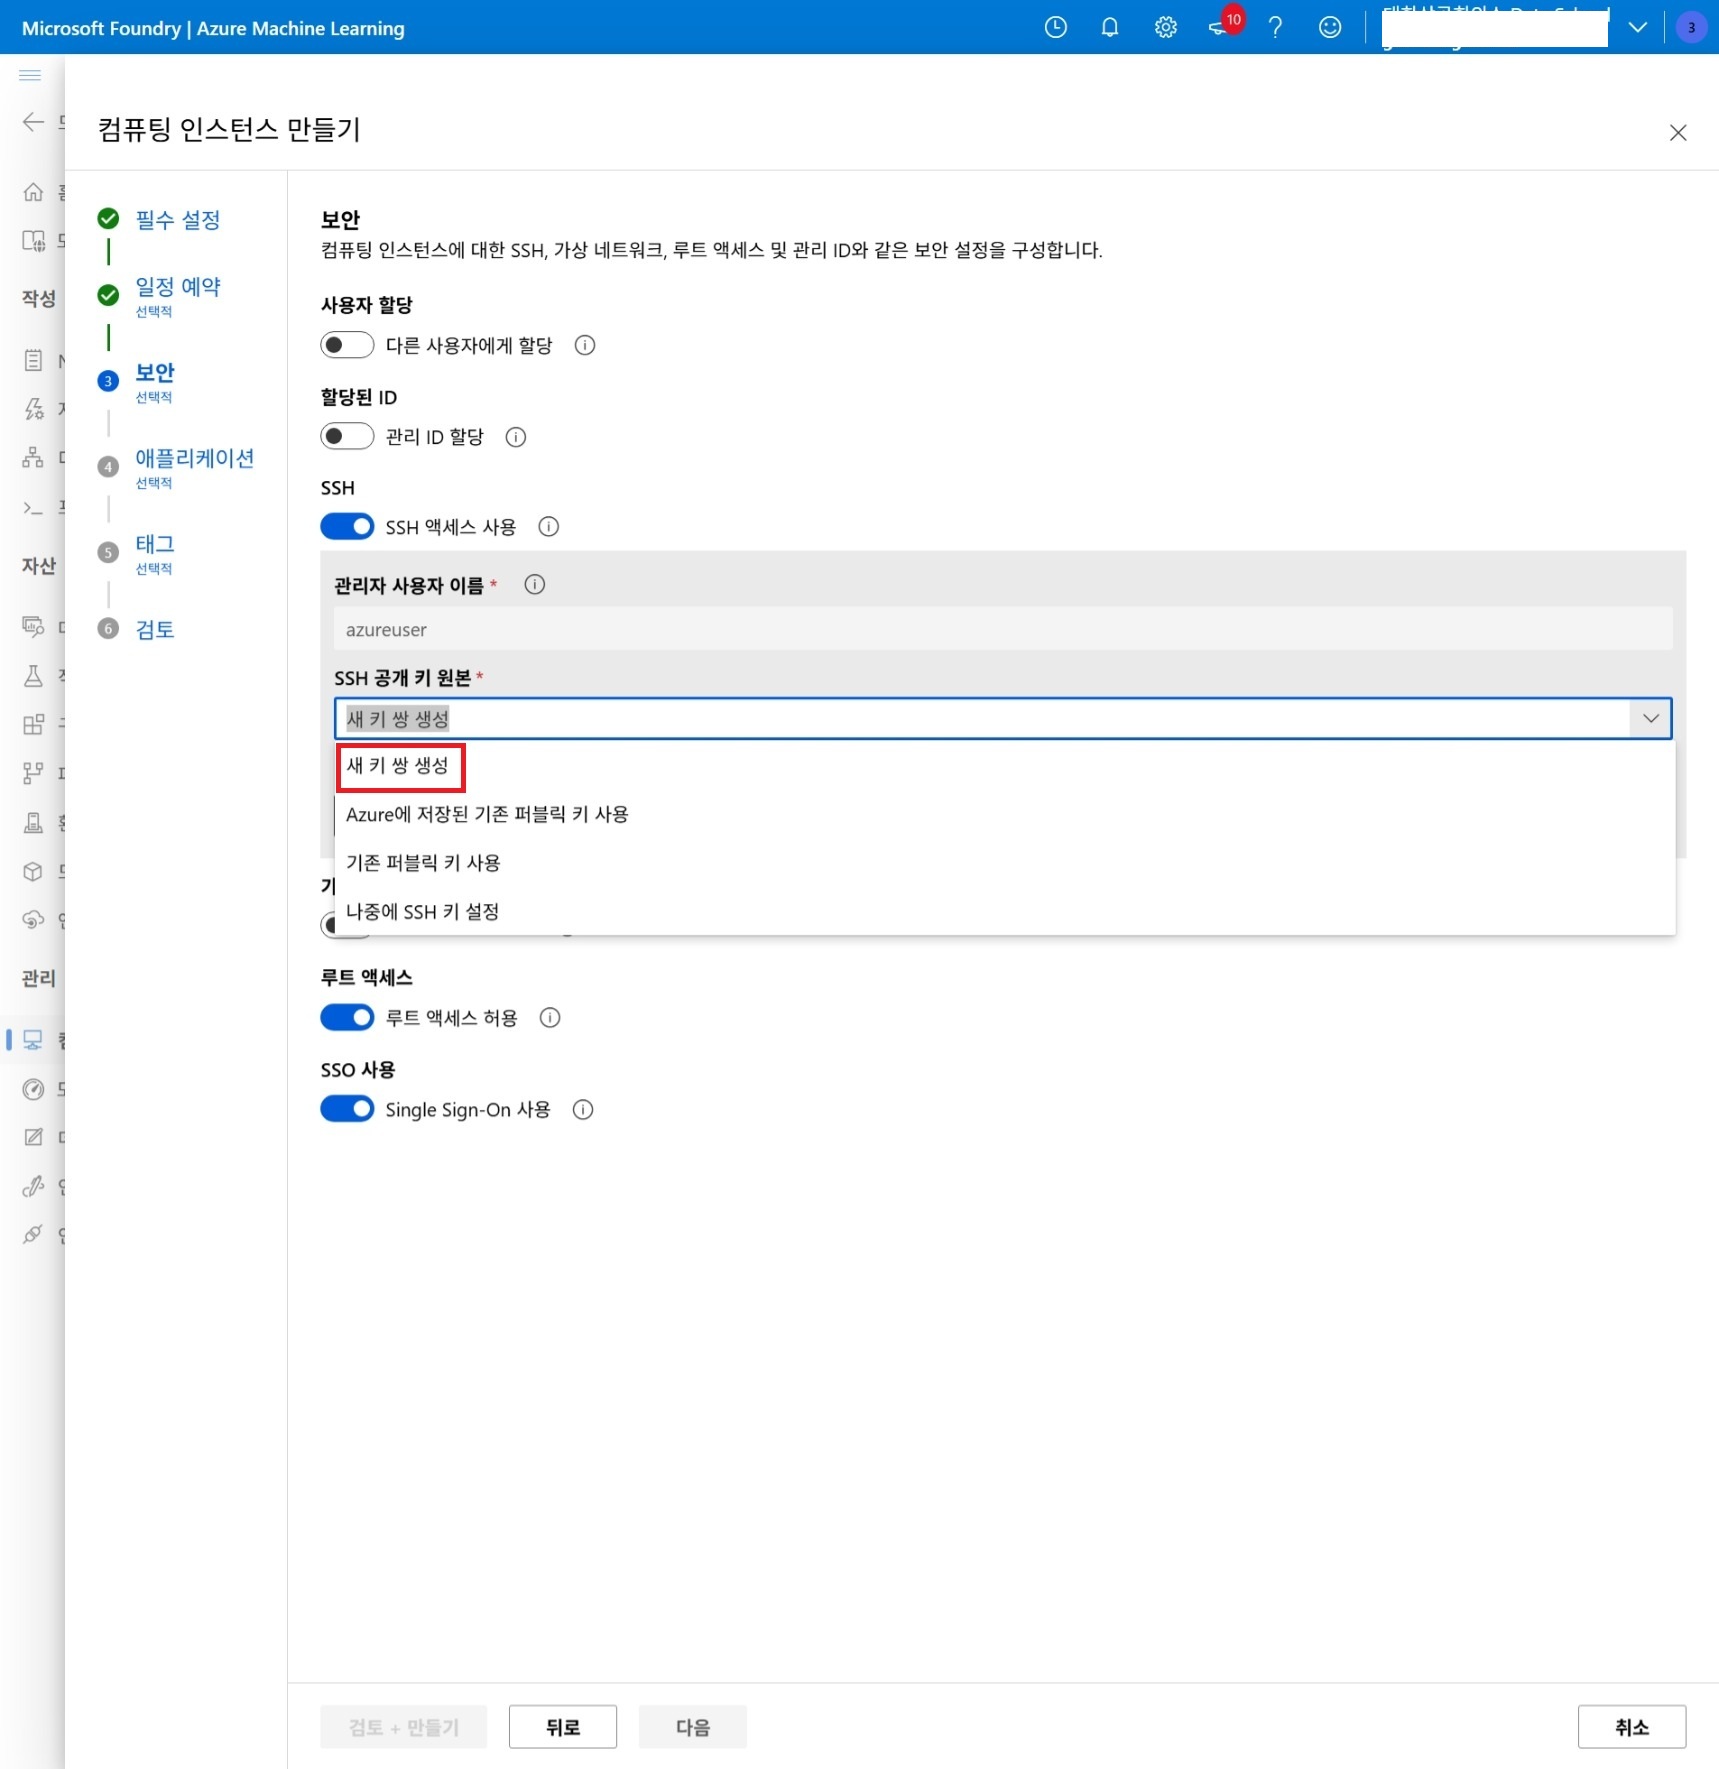
Task: Open the Notebooks icon in sidebar
Action: pyautogui.click(x=33, y=360)
